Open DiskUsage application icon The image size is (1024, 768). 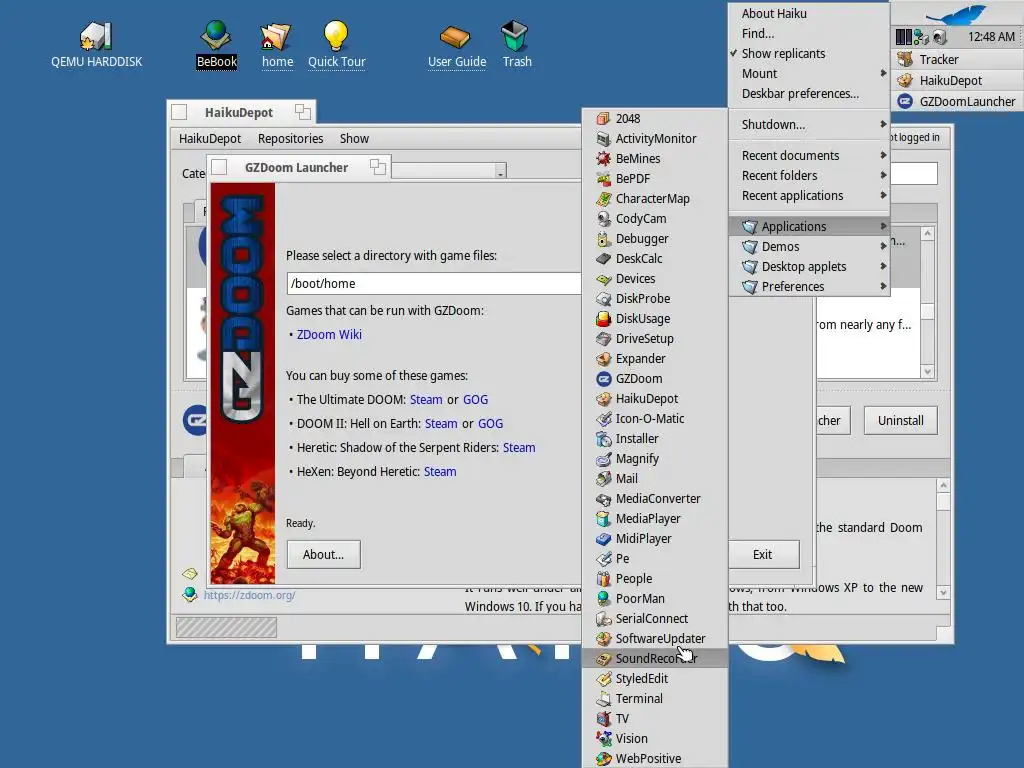pos(603,319)
